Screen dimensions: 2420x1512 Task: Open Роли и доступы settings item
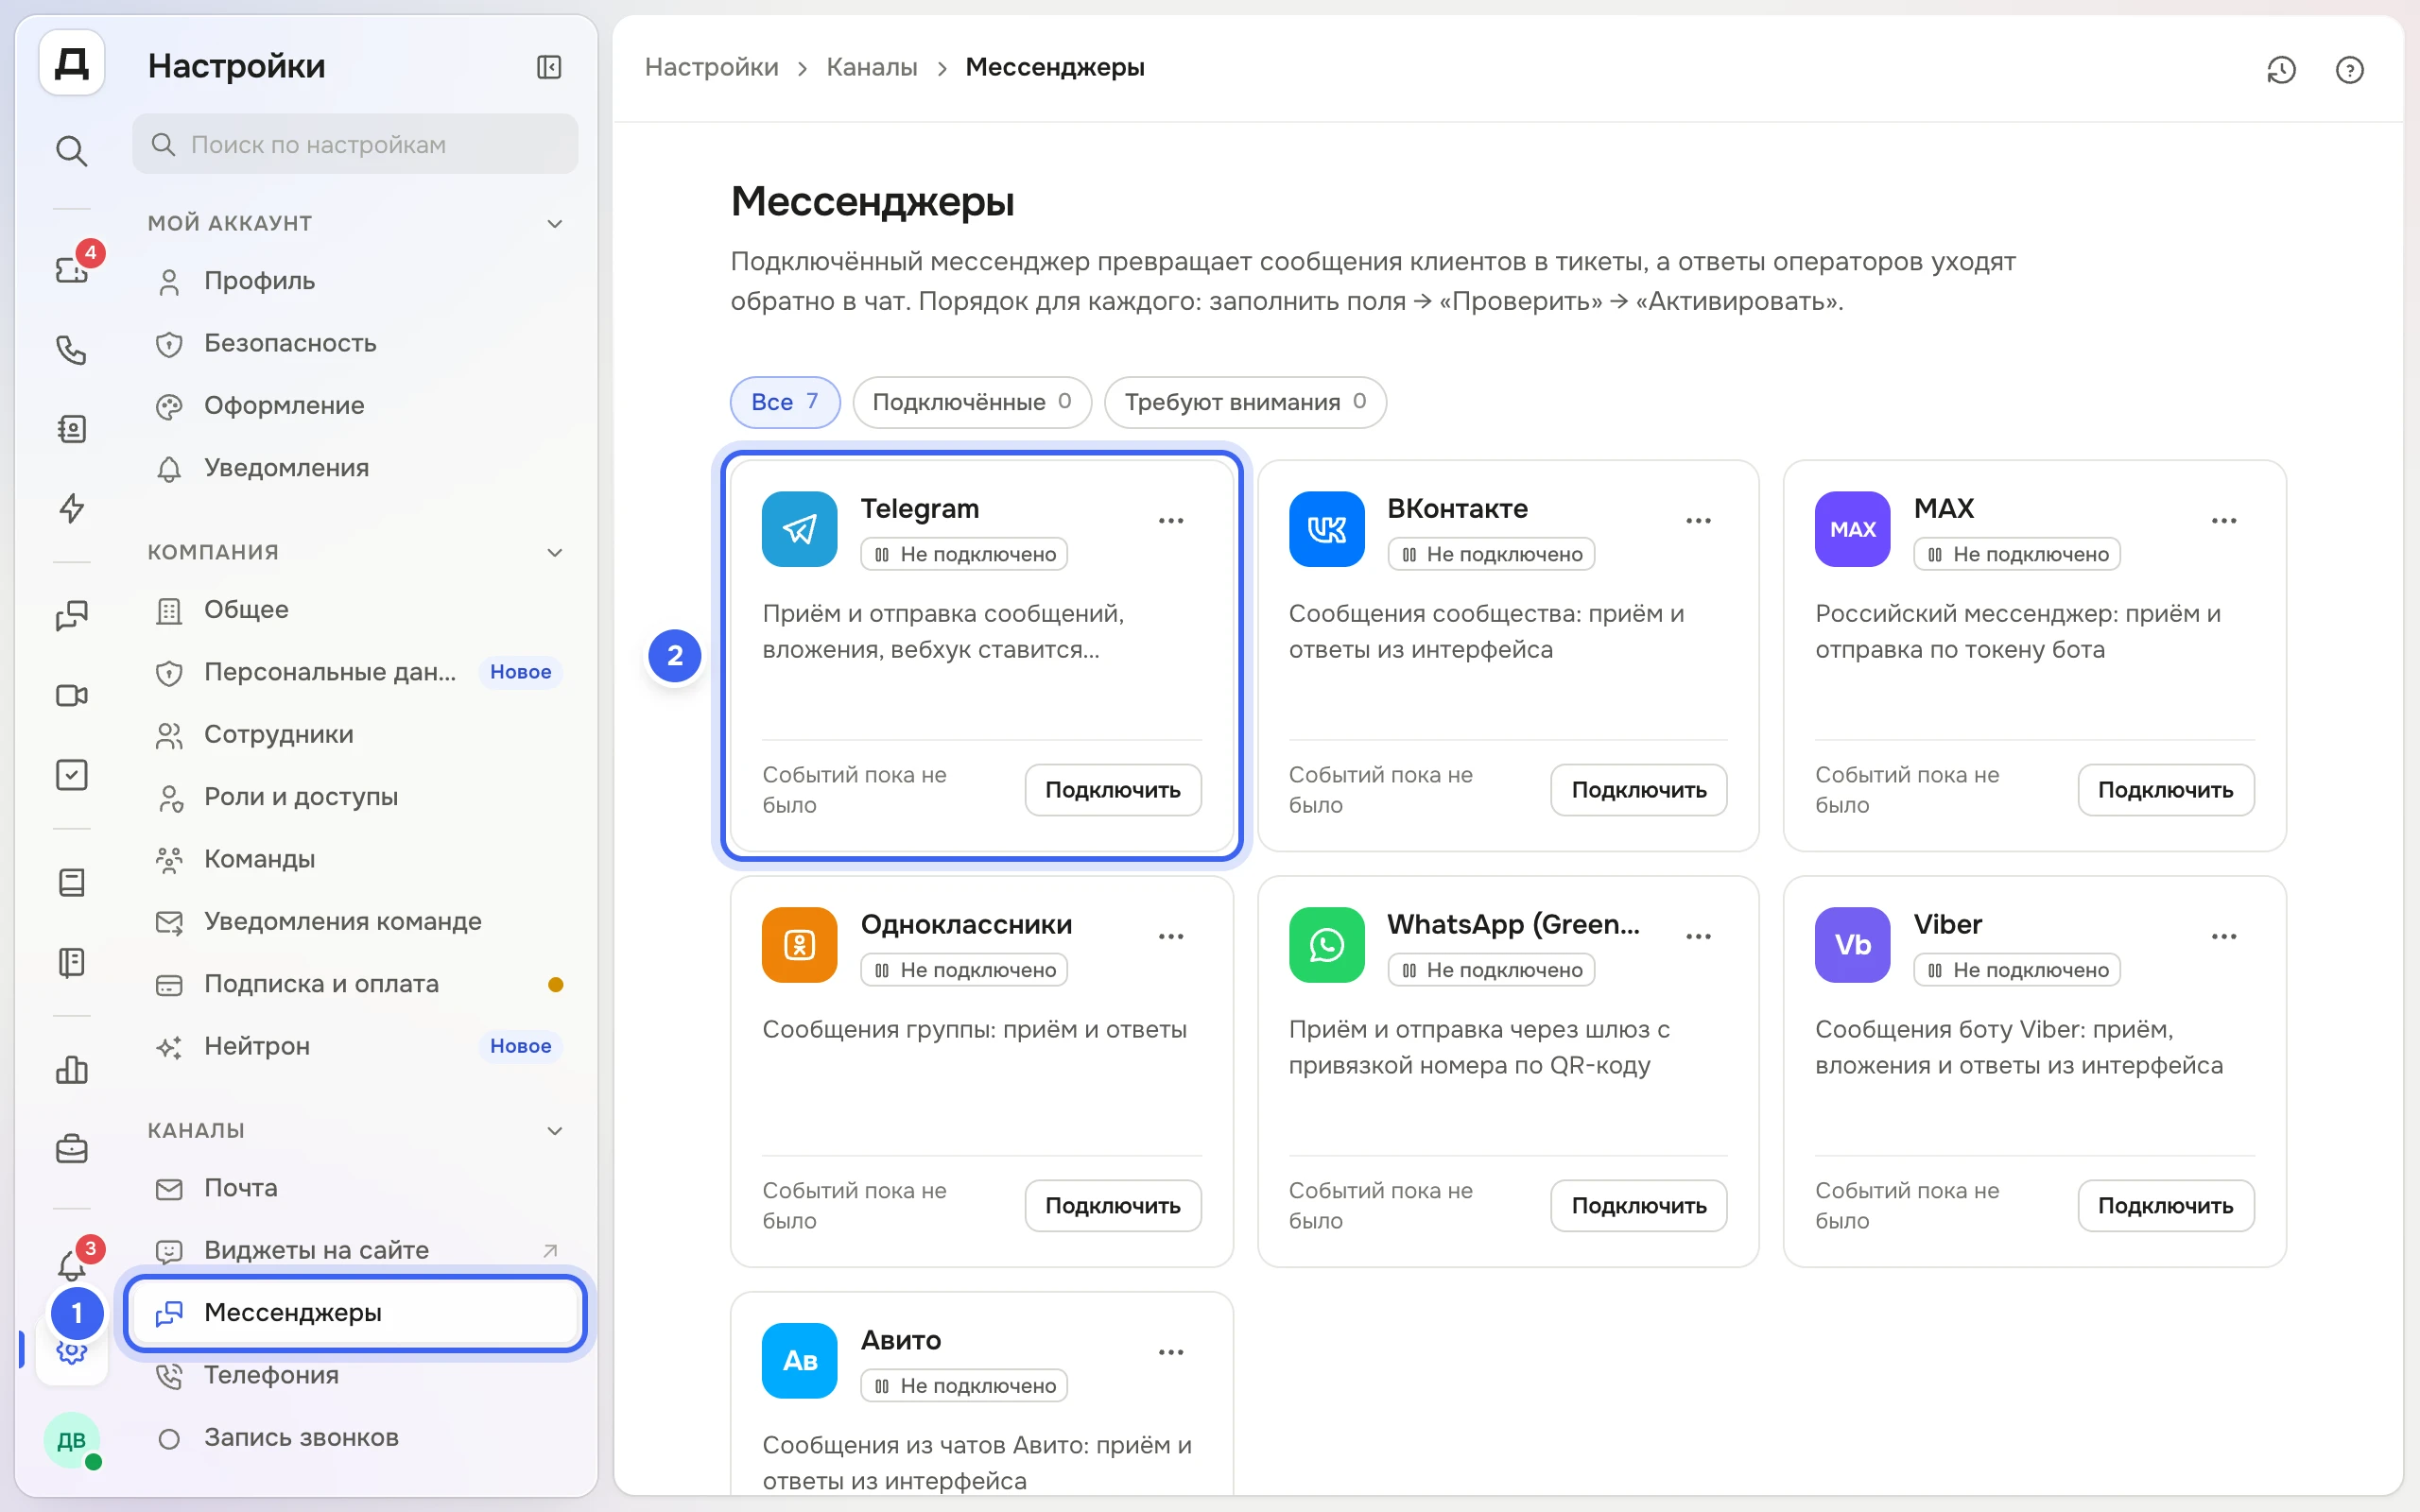pyautogui.click(x=355, y=797)
